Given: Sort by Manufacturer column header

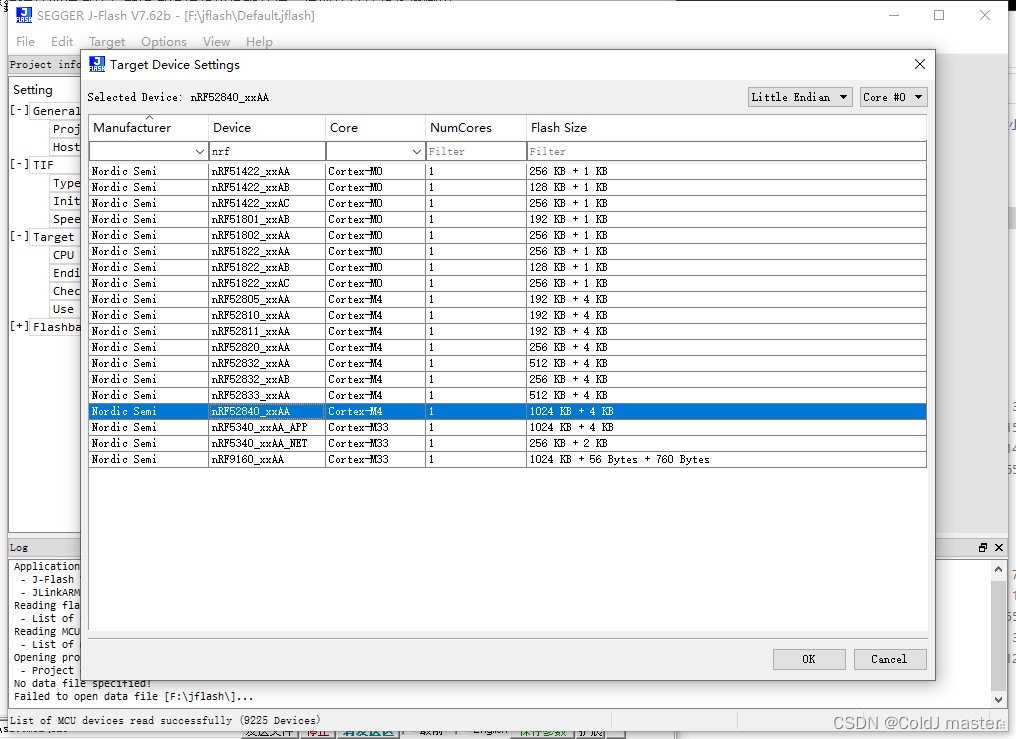Looking at the screenshot, I should (x=148, y=128).
